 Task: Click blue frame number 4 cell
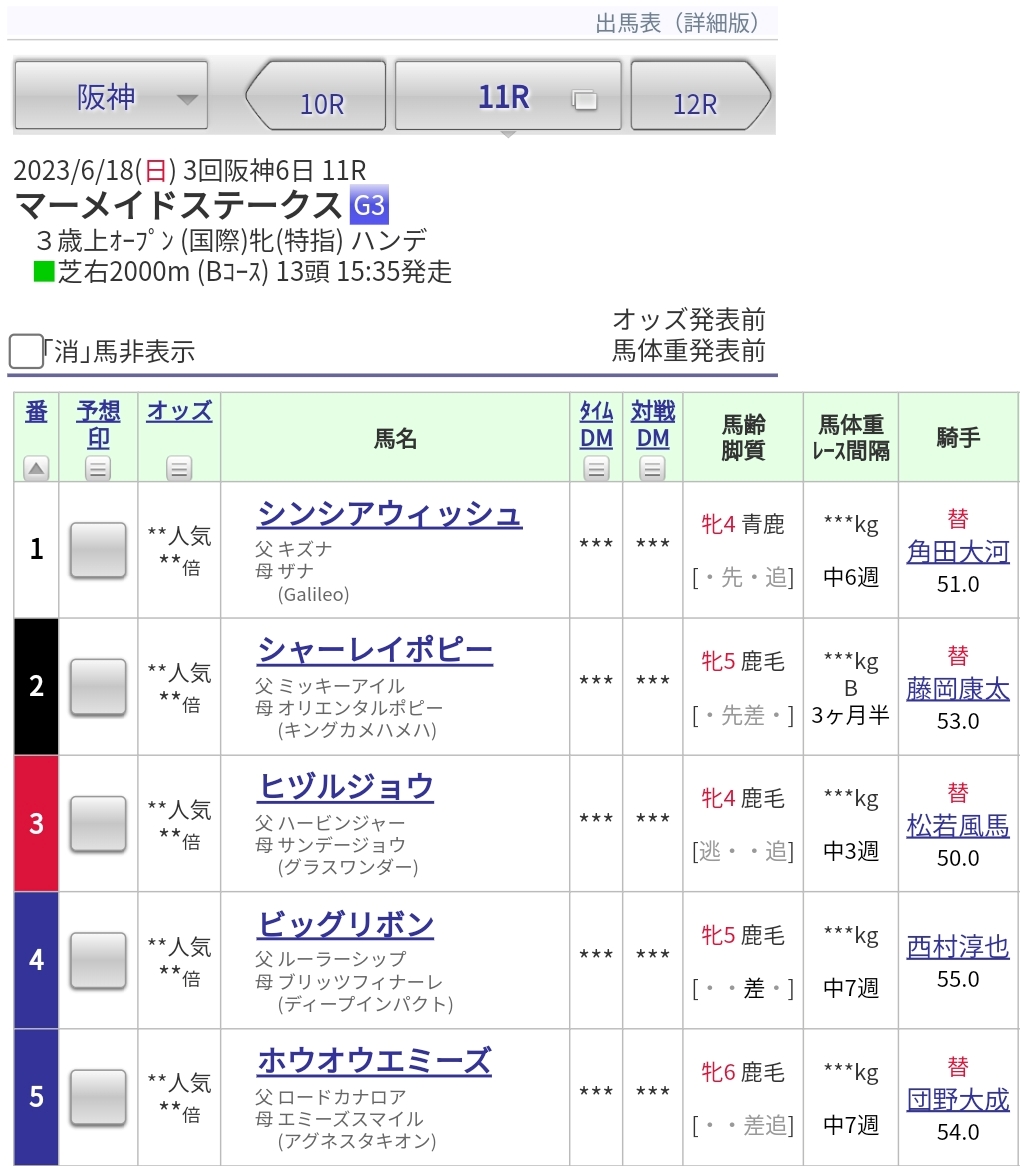click(36, 960)
